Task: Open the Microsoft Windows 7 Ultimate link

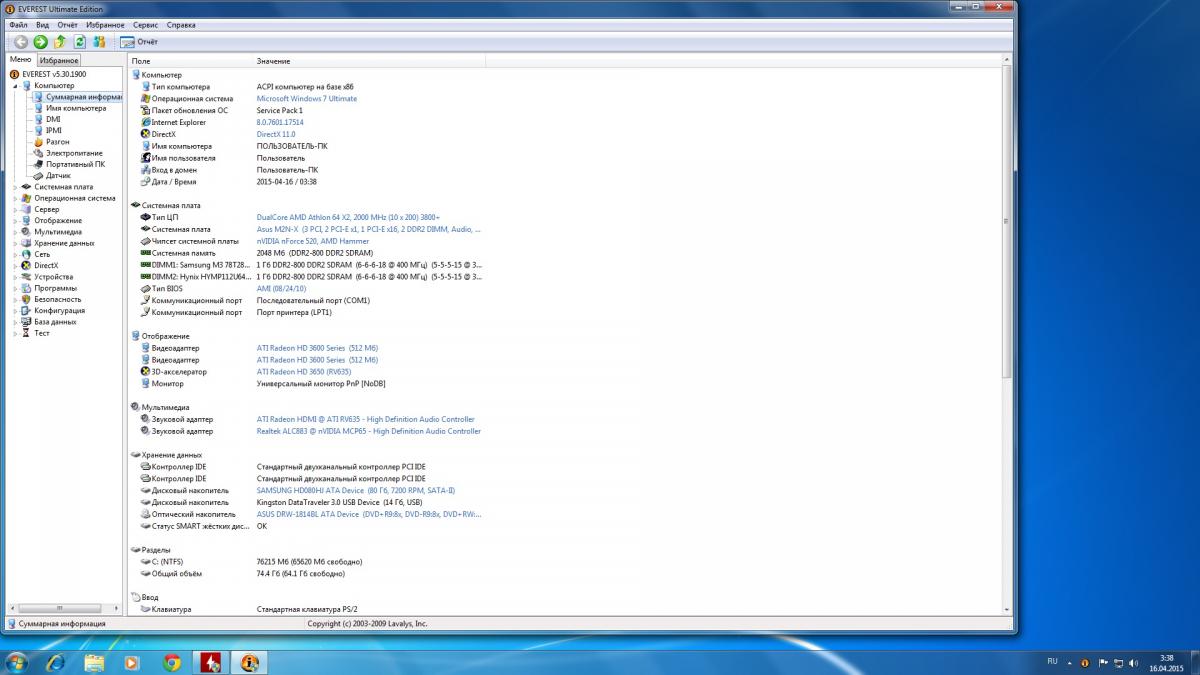Action: tap(307, 99)
